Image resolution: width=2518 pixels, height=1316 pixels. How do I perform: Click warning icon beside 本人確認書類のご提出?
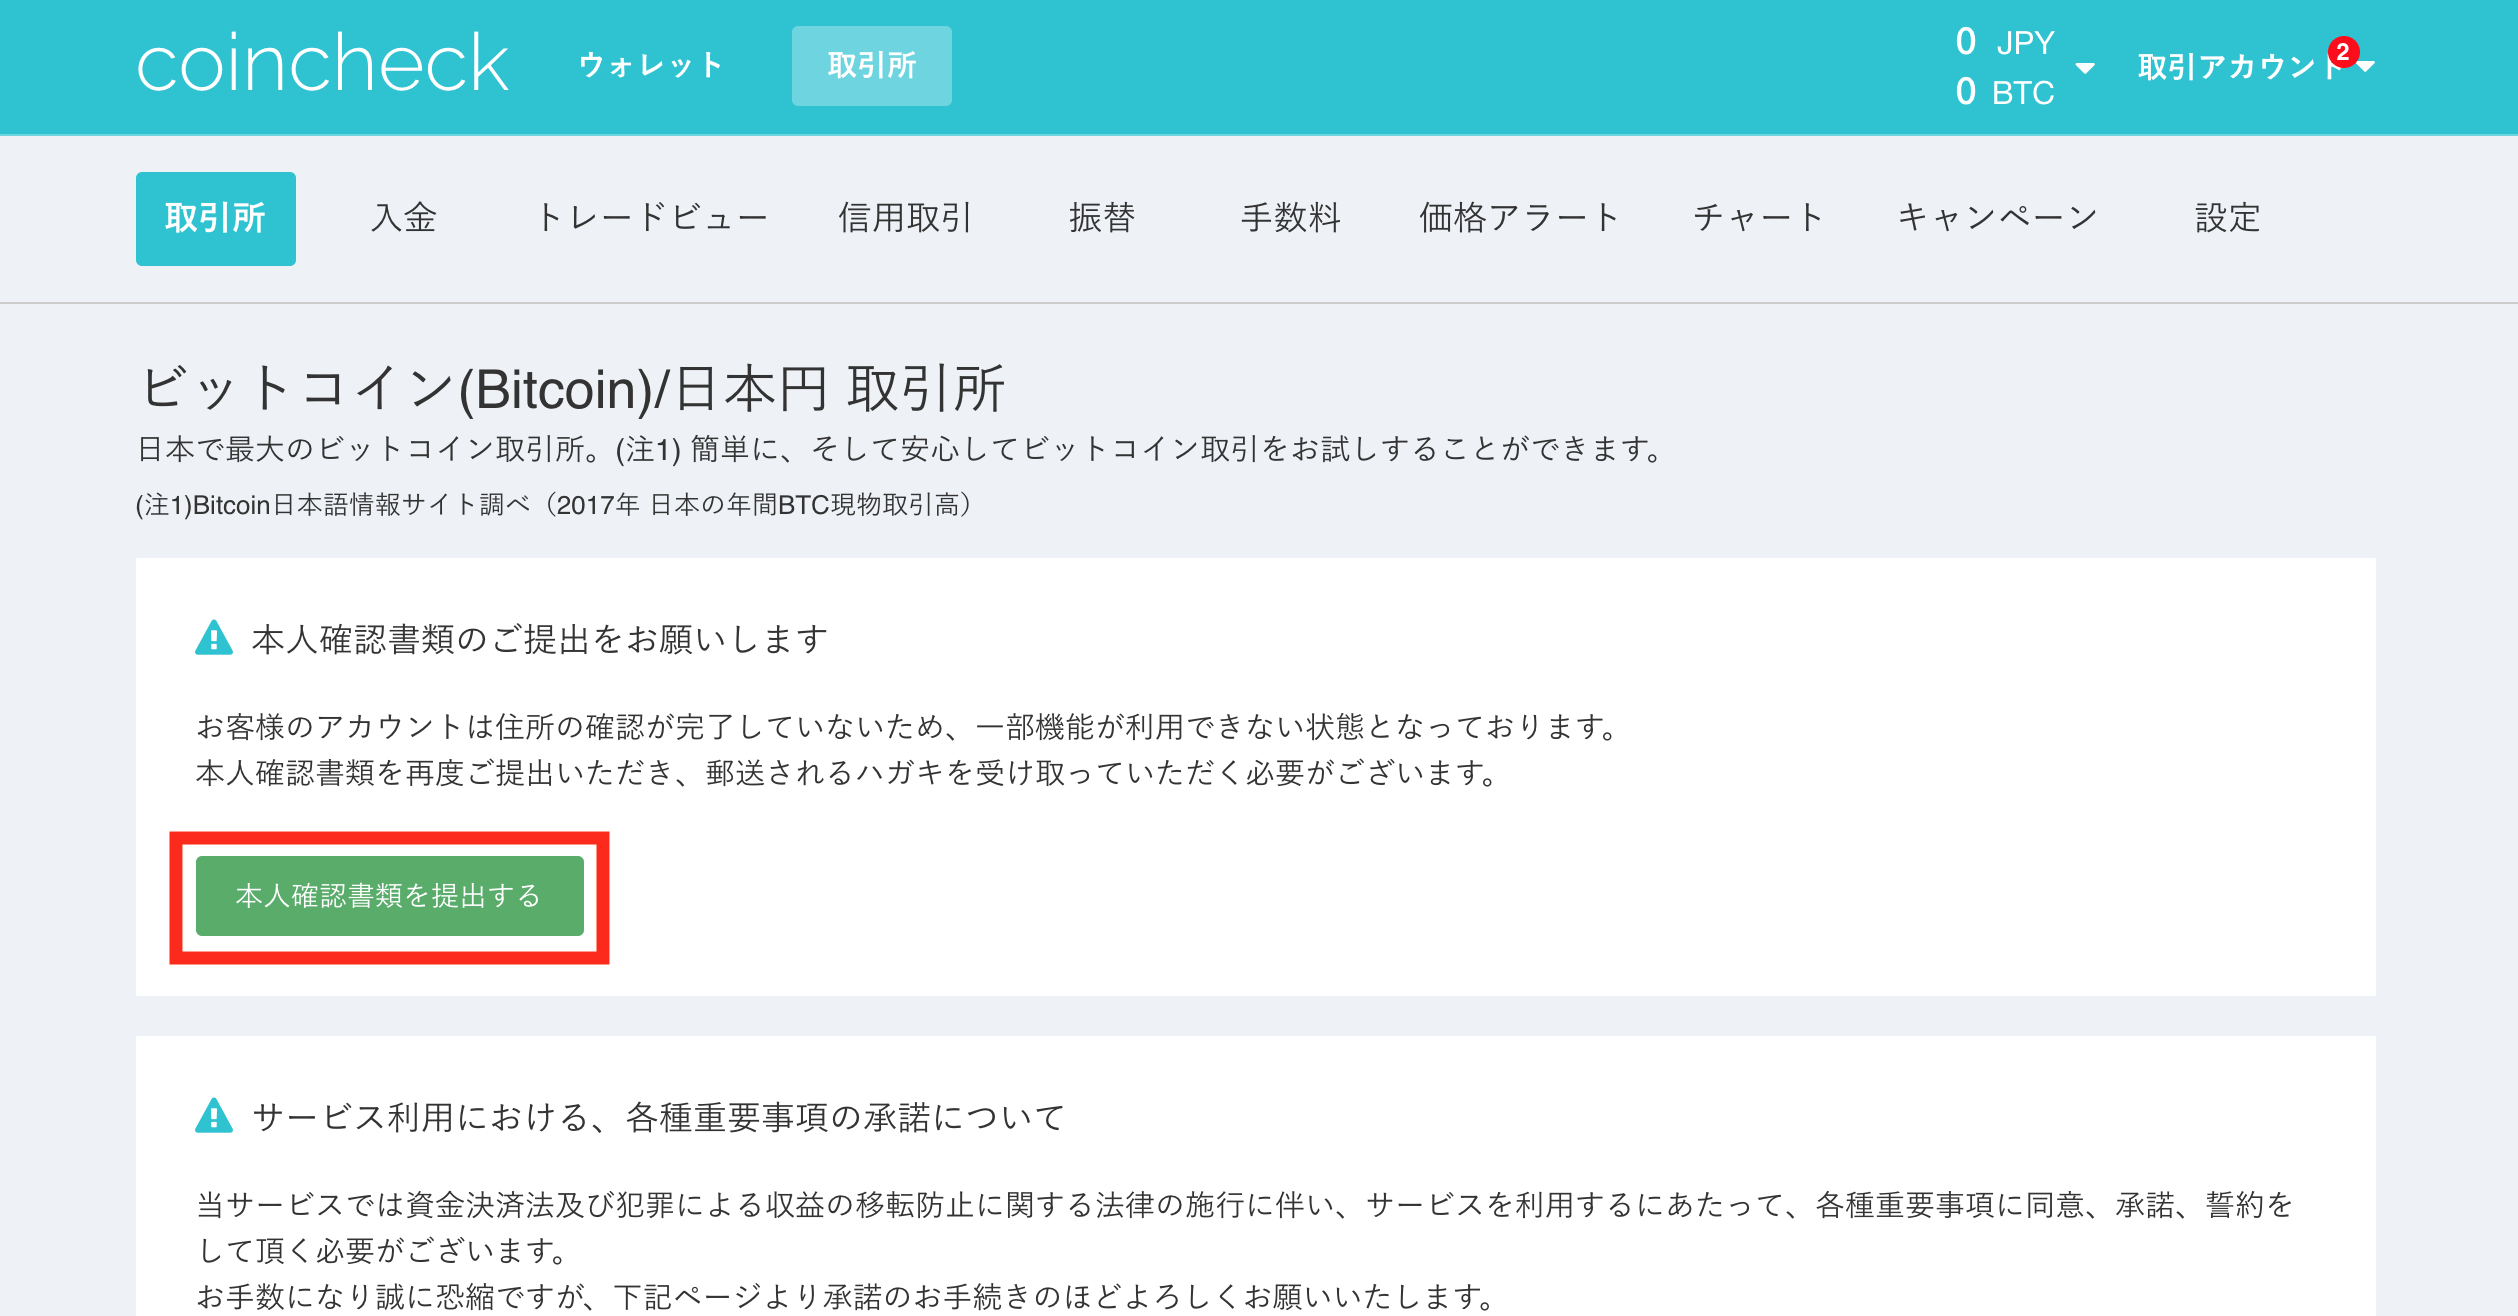(x=214, y=638)
